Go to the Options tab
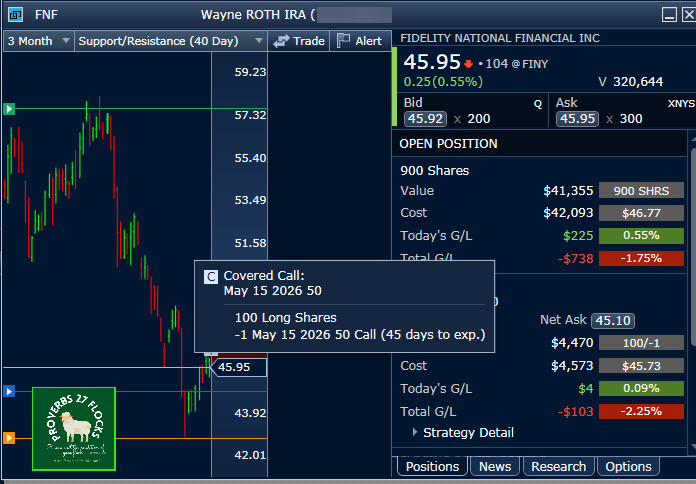The image size is (696, 484). click(x=629, y=466)
